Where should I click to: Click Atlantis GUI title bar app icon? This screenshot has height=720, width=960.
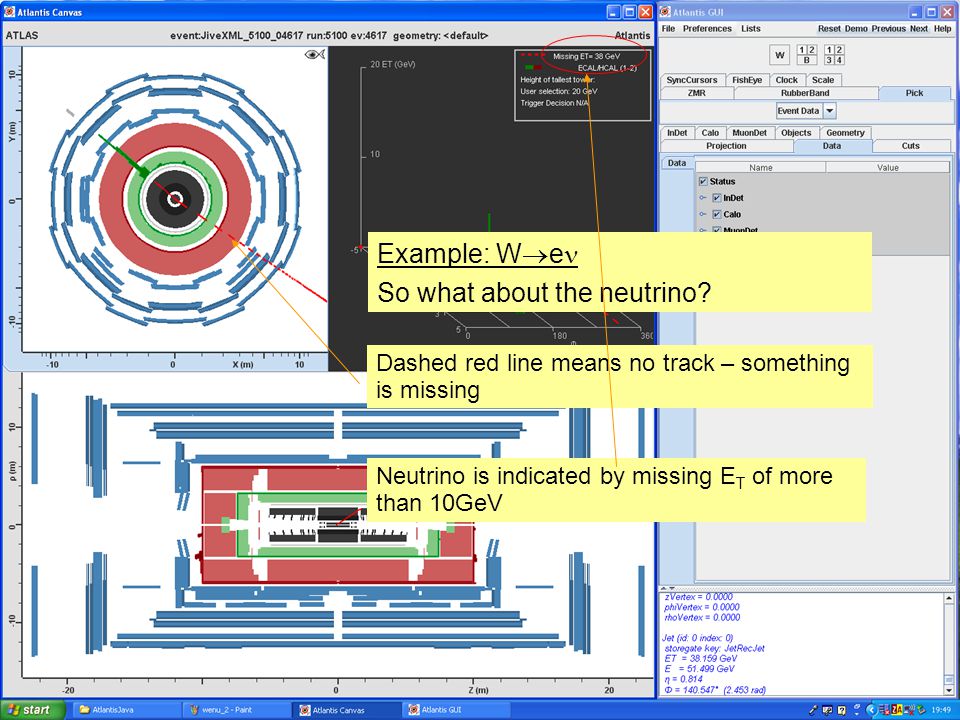coord(666,12)
